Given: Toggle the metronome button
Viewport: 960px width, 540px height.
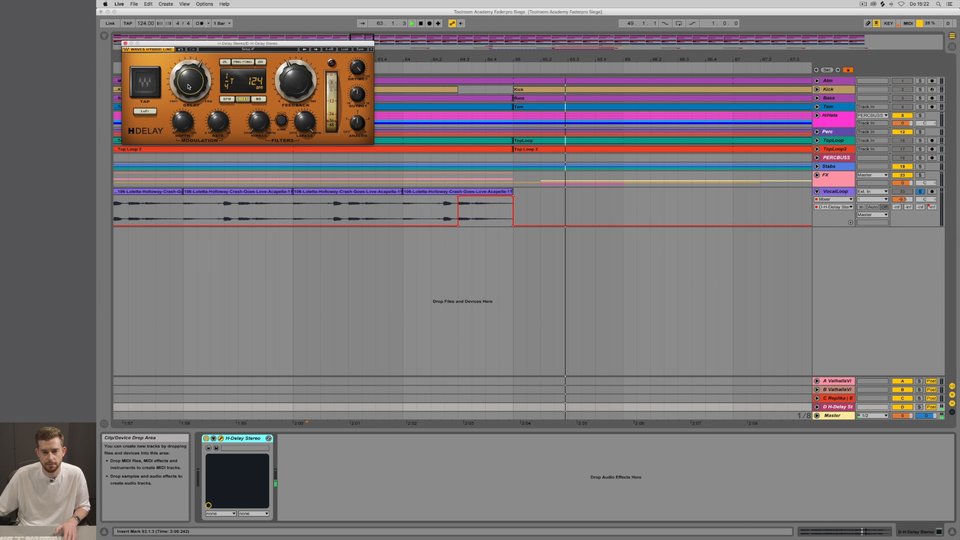Looking at the screenshot, I should pyautogui.click(x=200, y=23).
